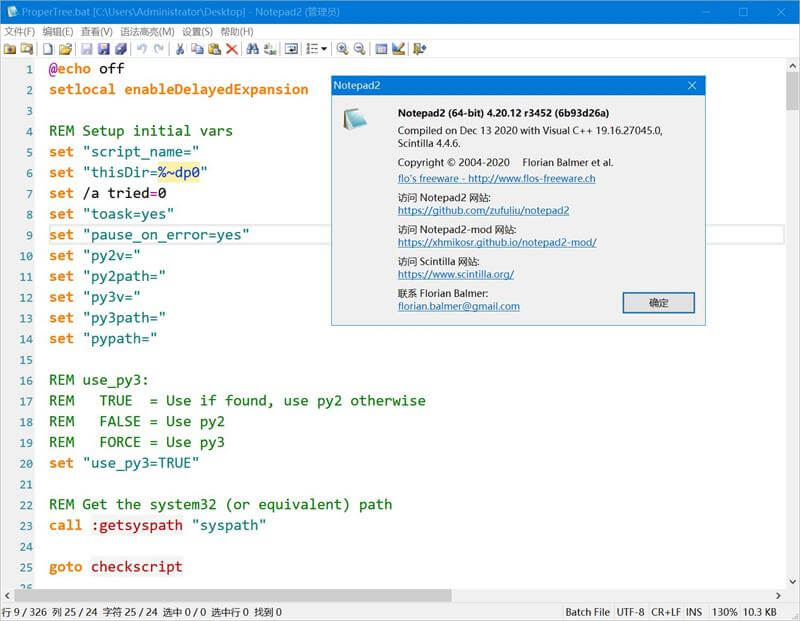800x621 pixels.
Task: Visit the github.com/zufuliu/notepad2 link
Action: [483, 210]
